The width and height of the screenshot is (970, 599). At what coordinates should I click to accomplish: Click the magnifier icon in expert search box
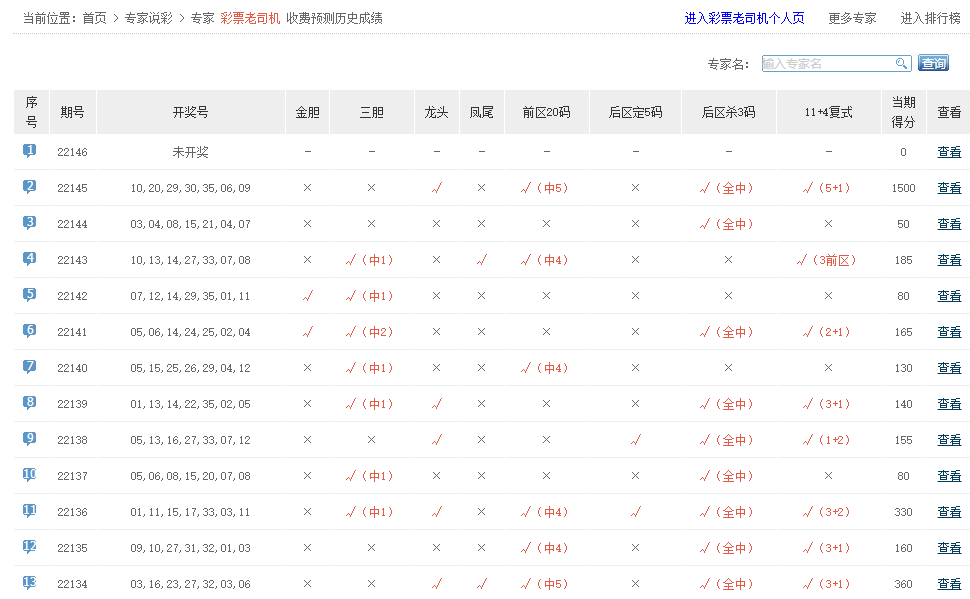[901, 64]
